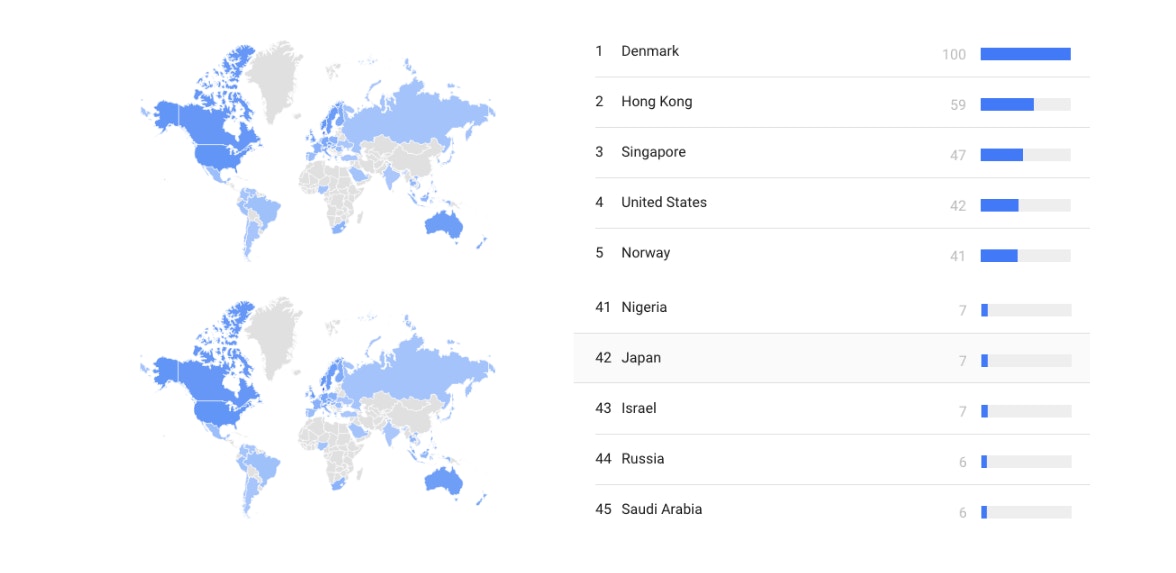Select the Saudi Arabia row
Viewport: 1176px width, 573px height.
pos(661,510)
